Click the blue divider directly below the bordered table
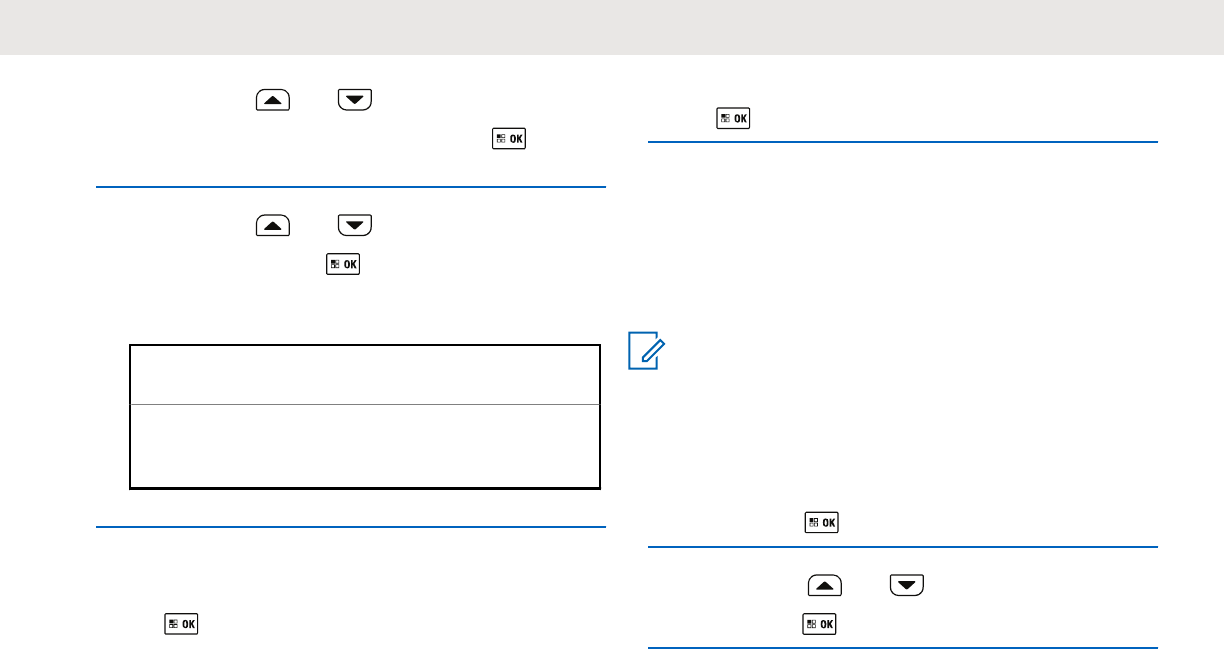 click(x=351, y=527)
